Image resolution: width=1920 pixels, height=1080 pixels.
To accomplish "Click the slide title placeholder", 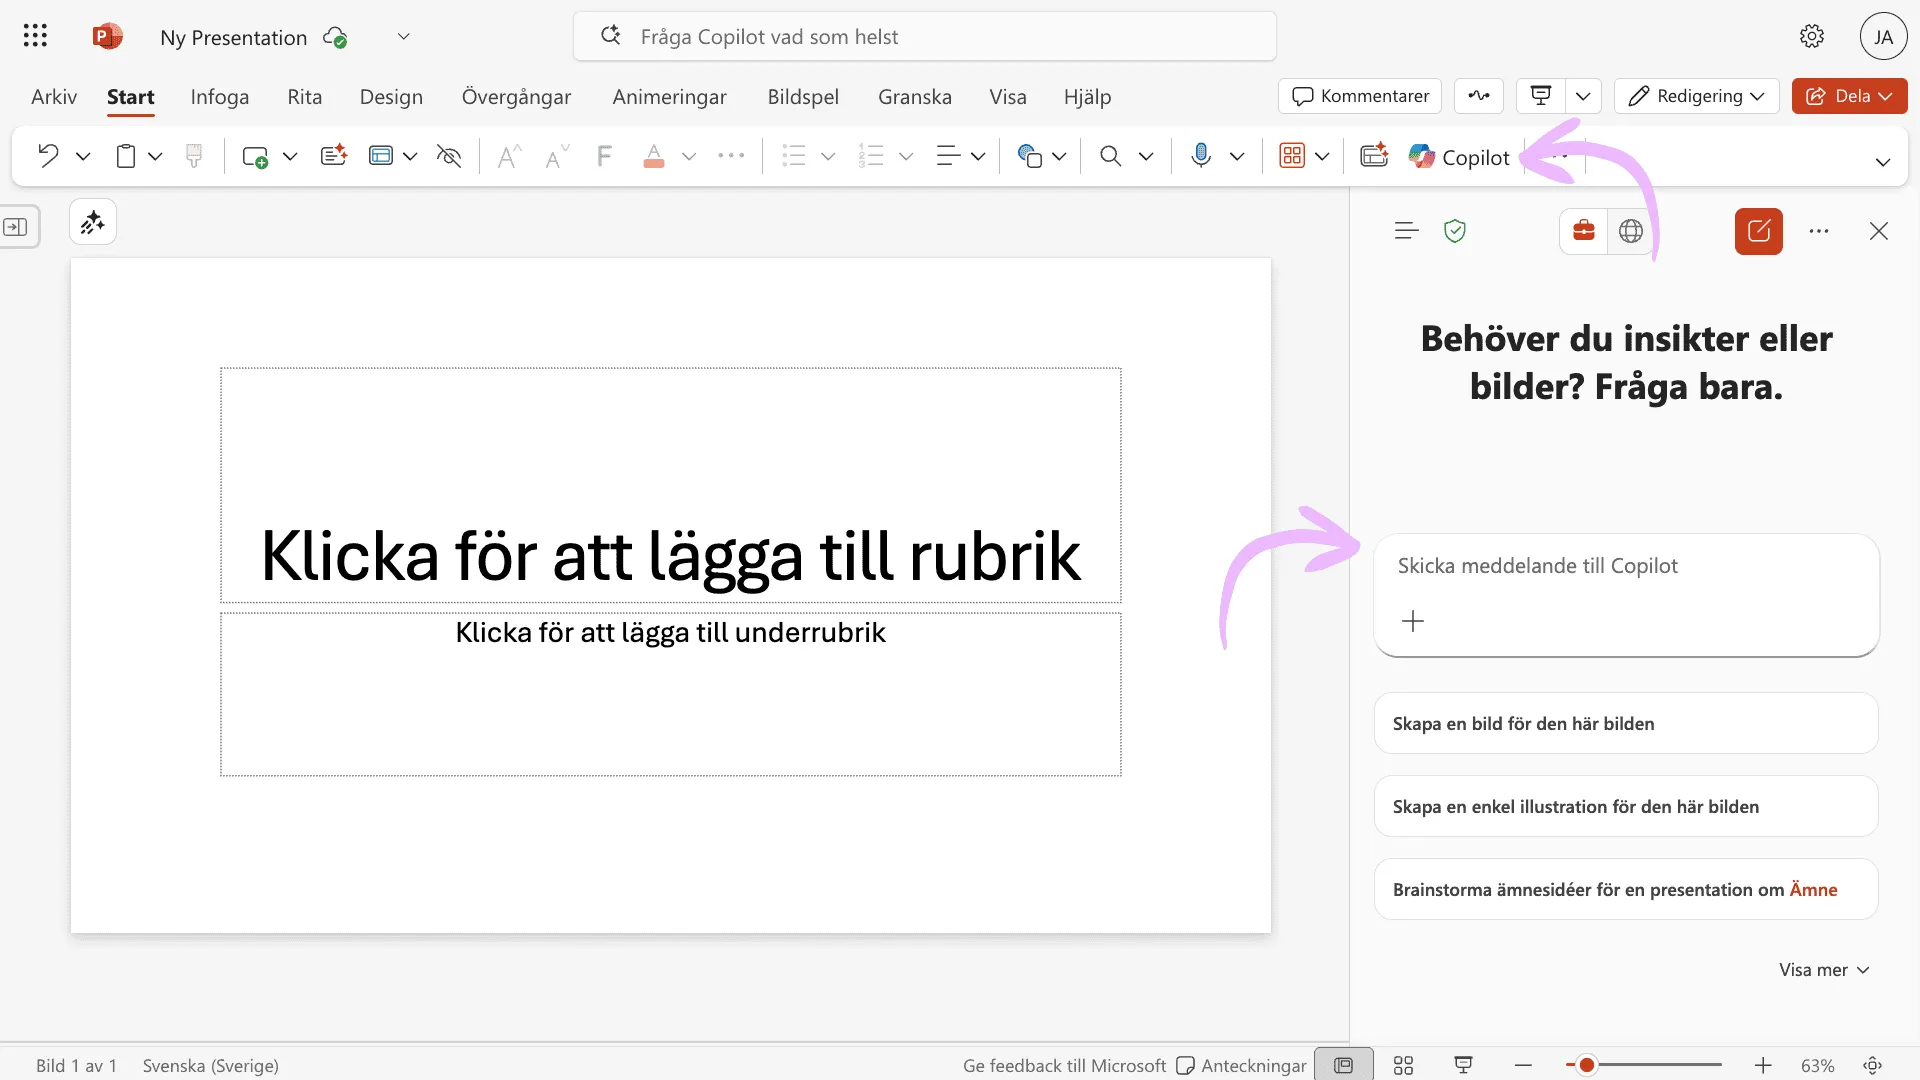I will coord(671,486).
